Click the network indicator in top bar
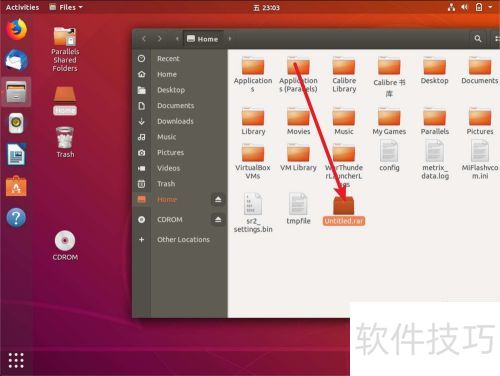Screen dimensions: 500x376 tap(451, 7)
